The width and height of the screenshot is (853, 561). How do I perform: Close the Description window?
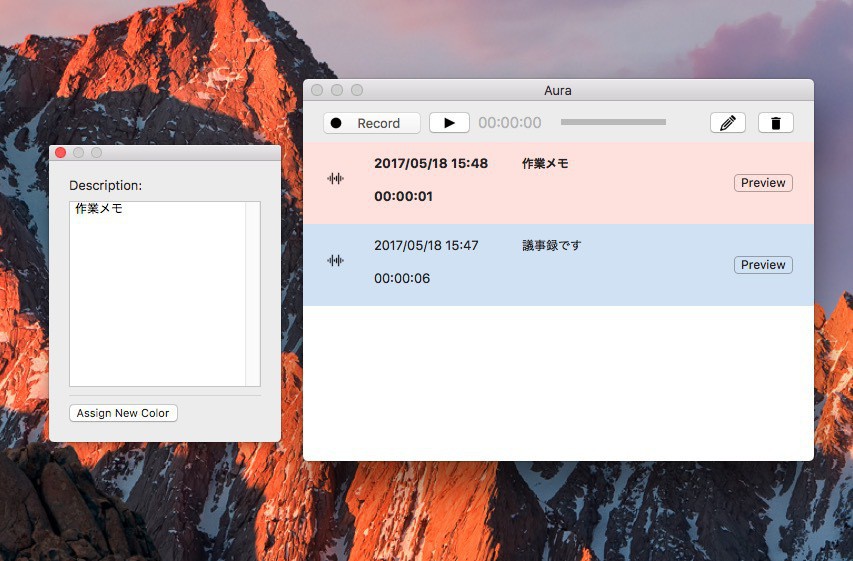point(60,153)
